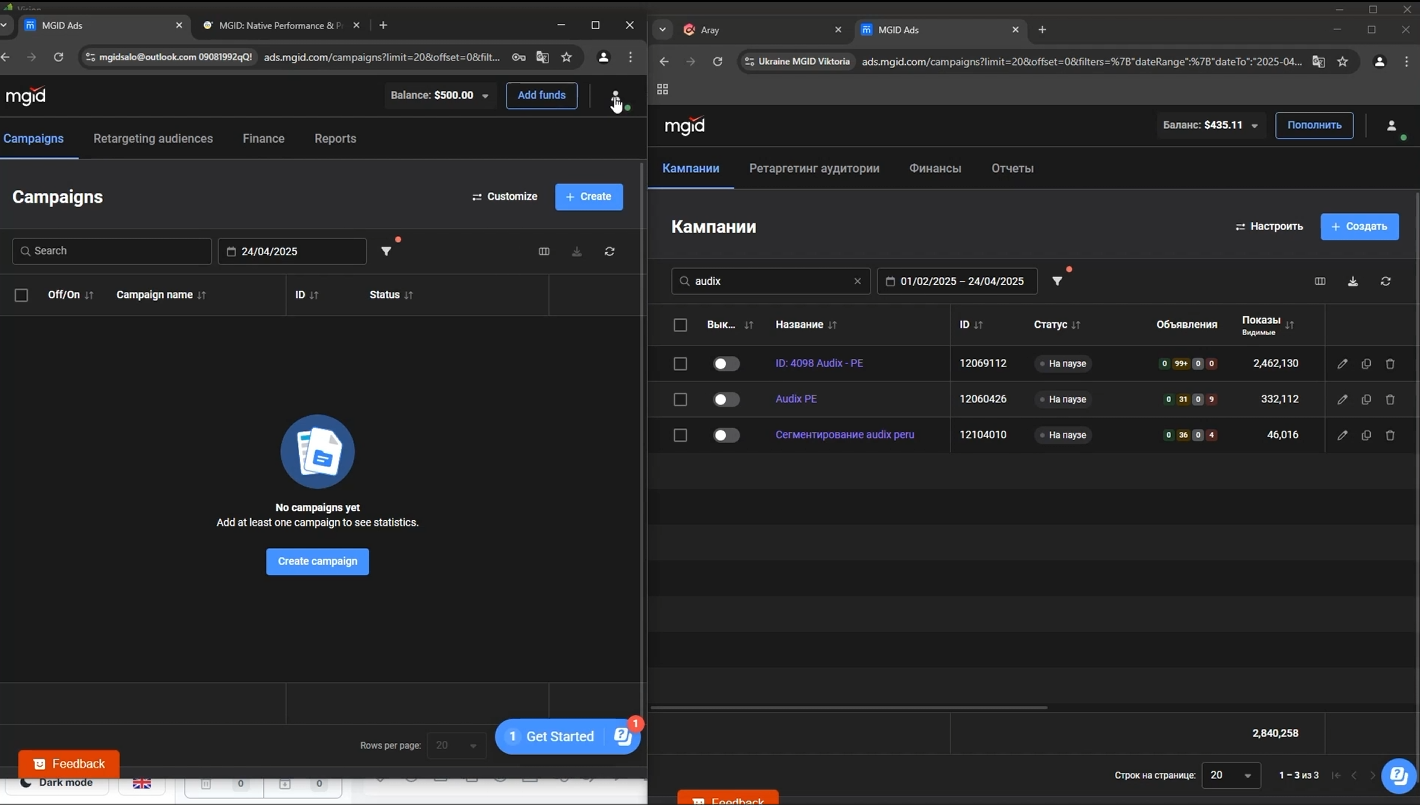The width and height of the screenshot is (1420, 805).
Task: Click the Get Started widget
Action: 567,737
